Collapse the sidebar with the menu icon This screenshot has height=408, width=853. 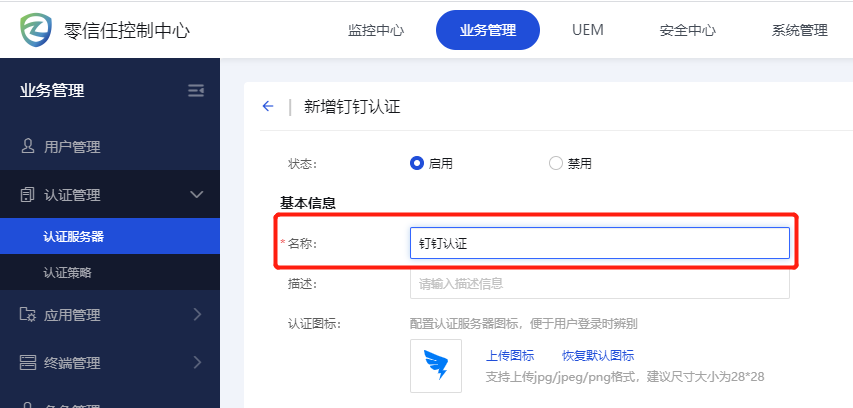pyautogui.click(x=196, y=91)
